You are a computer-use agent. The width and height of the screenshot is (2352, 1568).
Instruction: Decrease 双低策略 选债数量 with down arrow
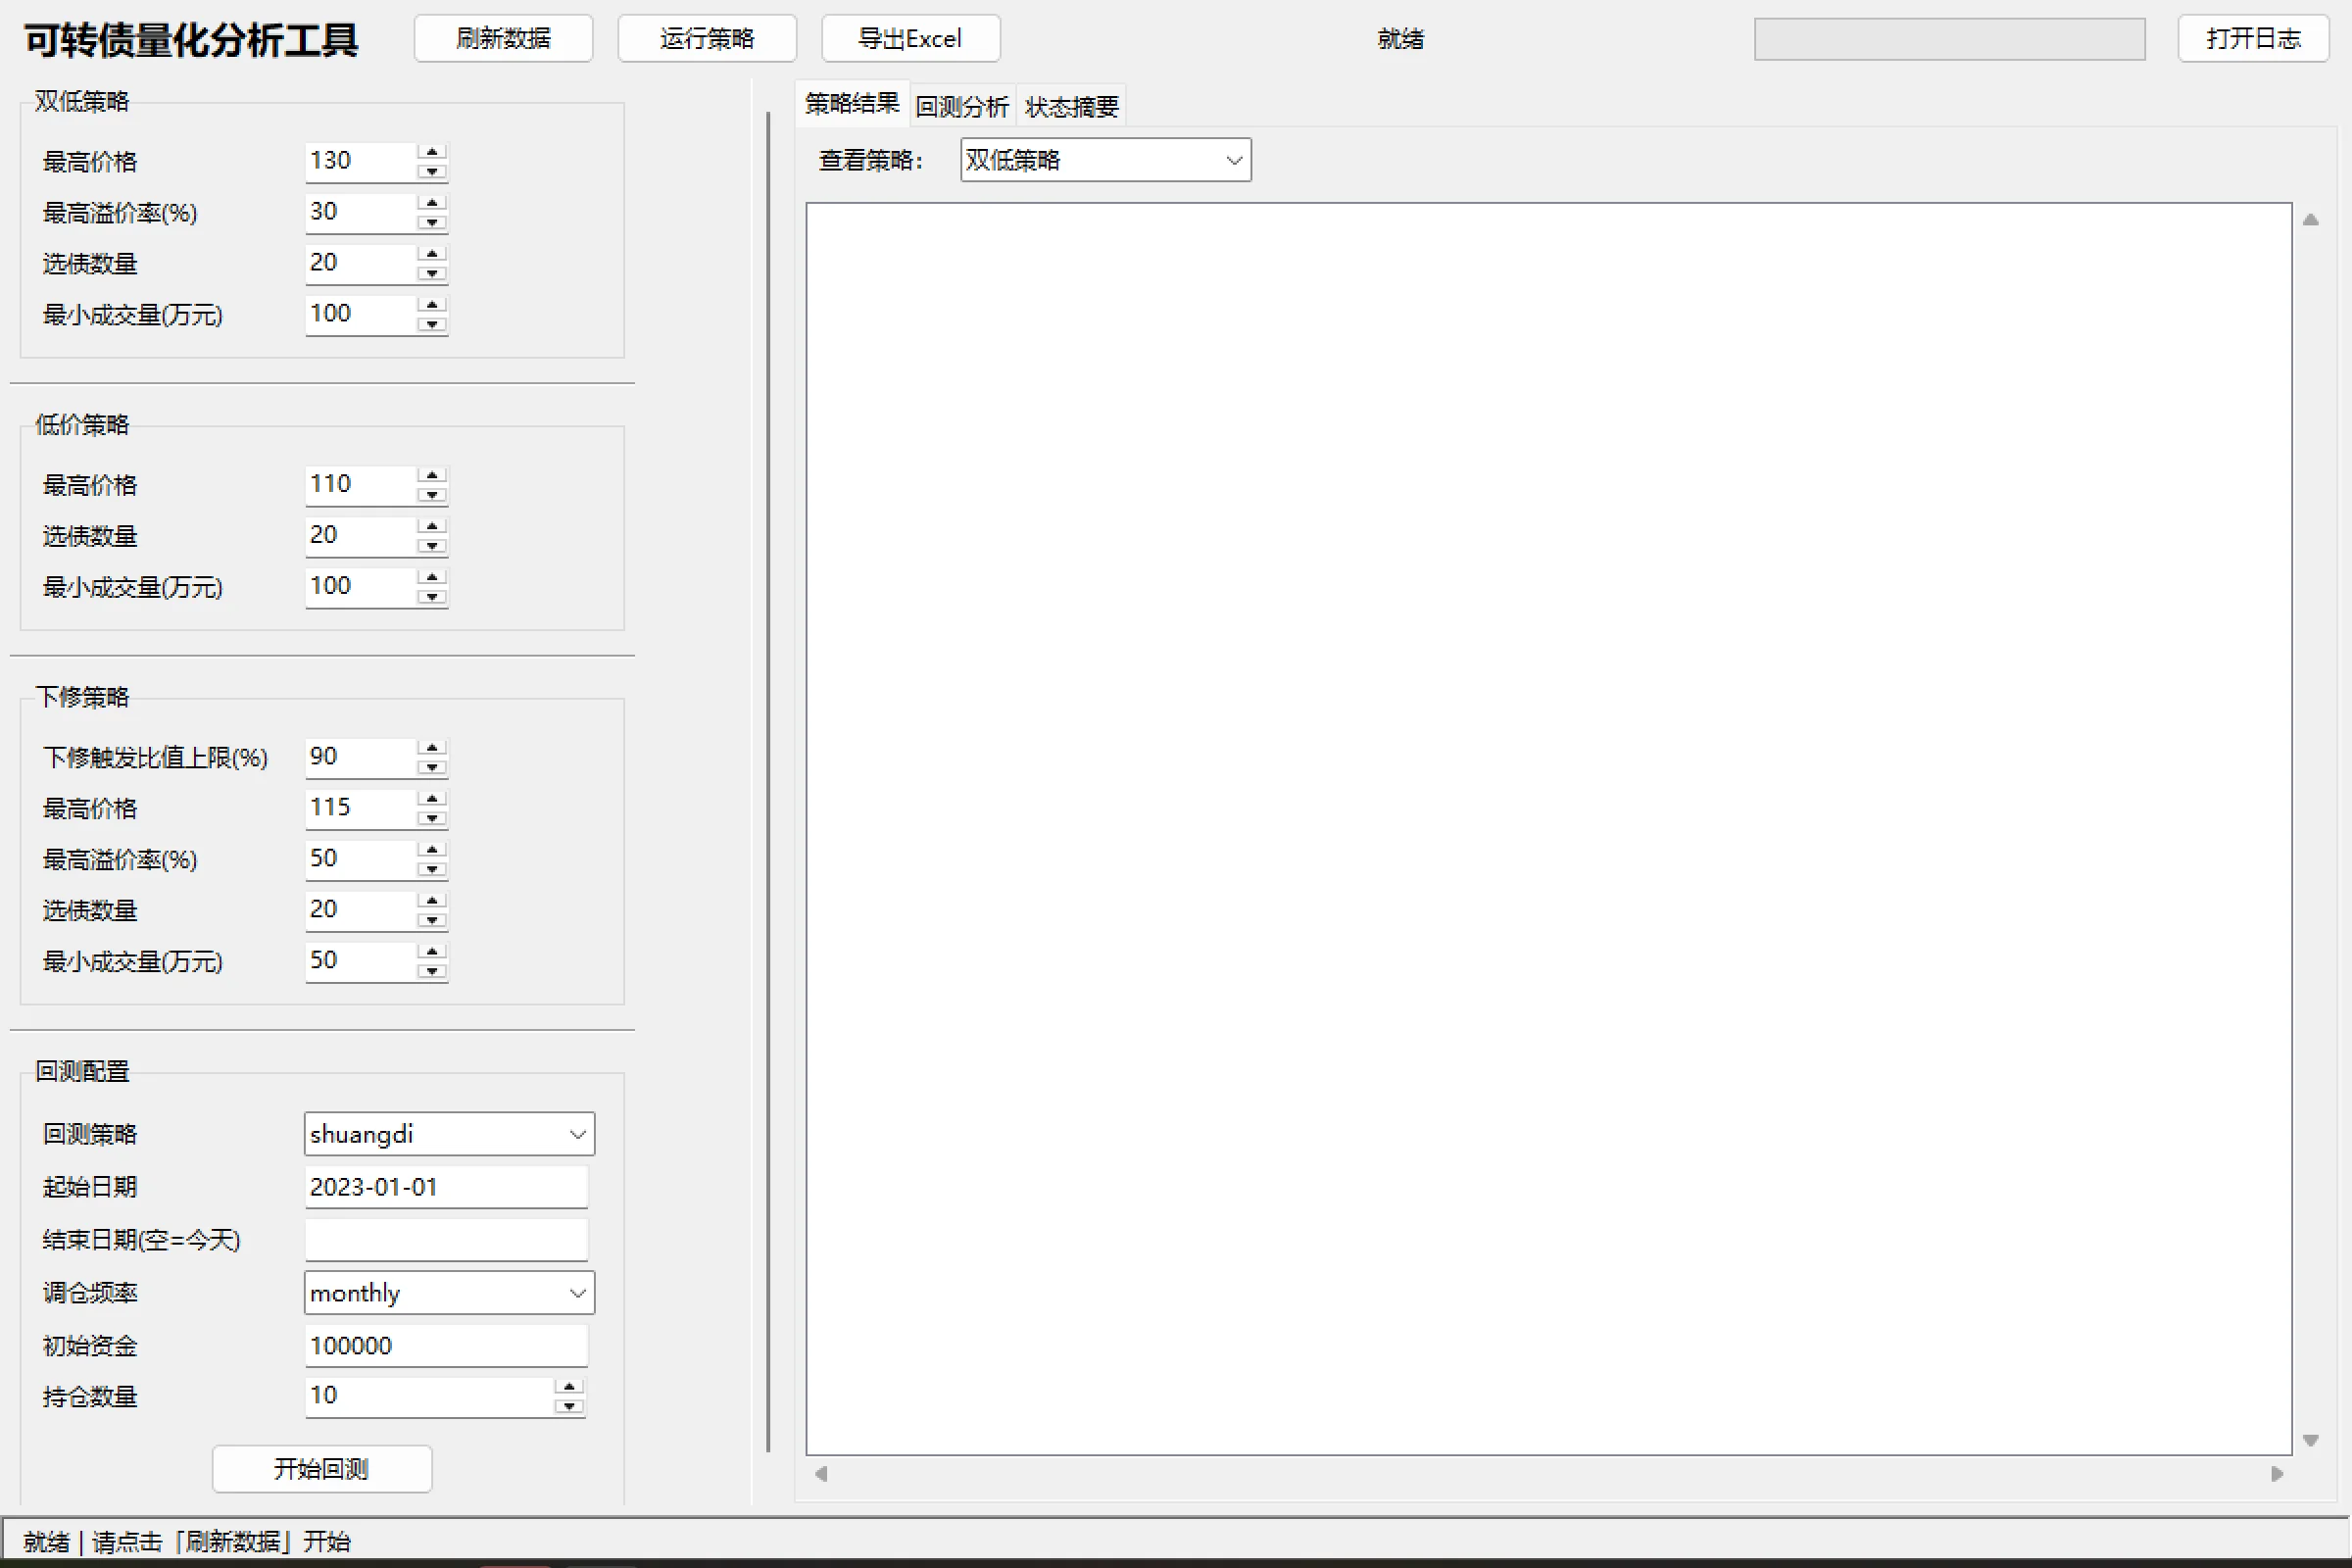pyautogui.click(x=432, y=273)
